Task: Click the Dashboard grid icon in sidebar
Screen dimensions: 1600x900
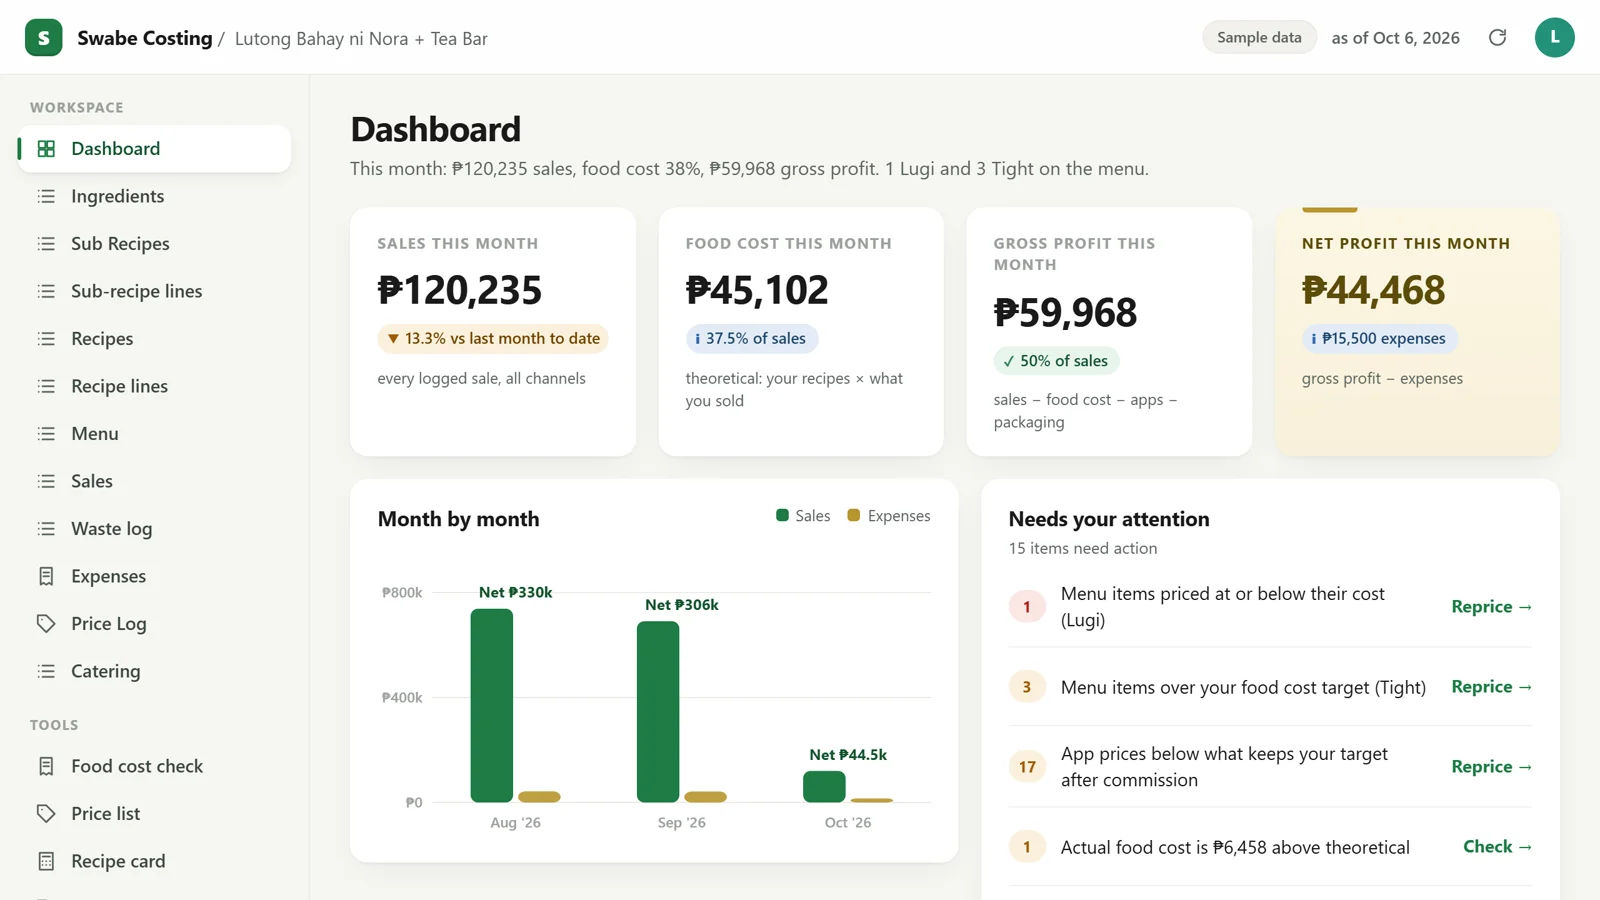Action: [x=46, y=149]
